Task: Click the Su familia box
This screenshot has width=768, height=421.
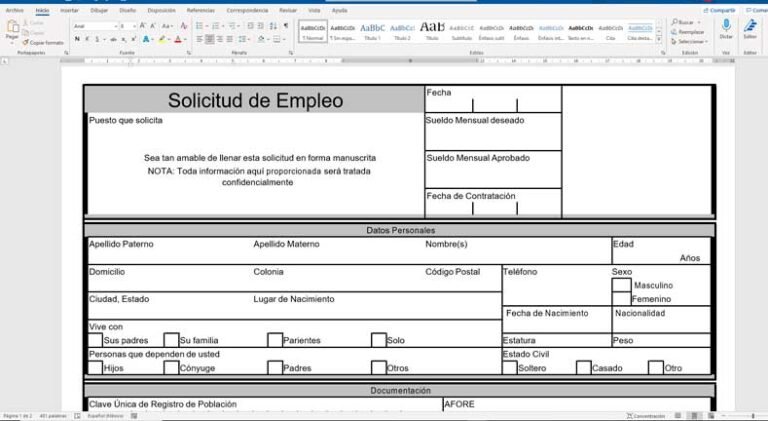Action: 171,340
